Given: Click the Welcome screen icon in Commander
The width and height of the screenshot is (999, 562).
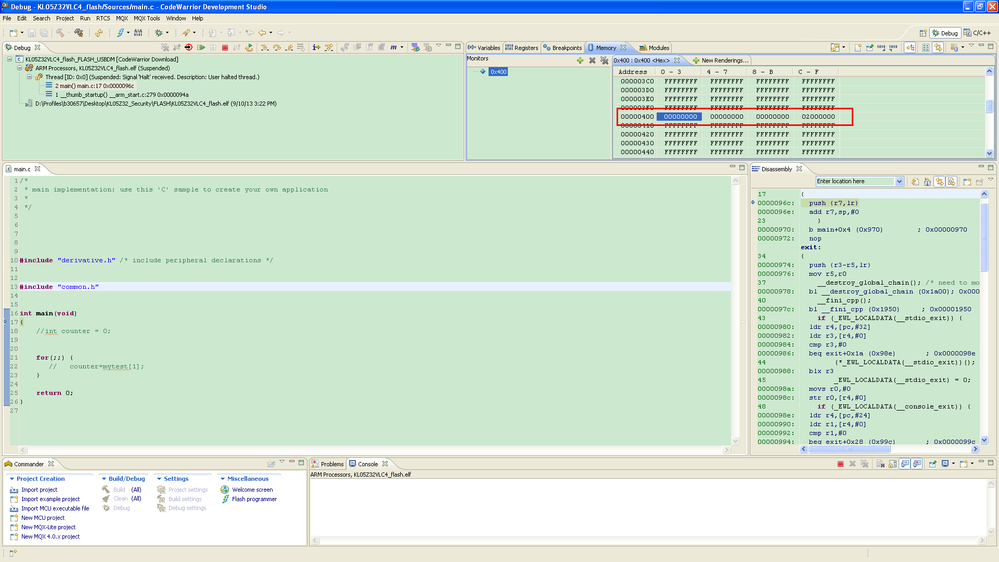Looking at the screenshot, I should coord(225,490).
